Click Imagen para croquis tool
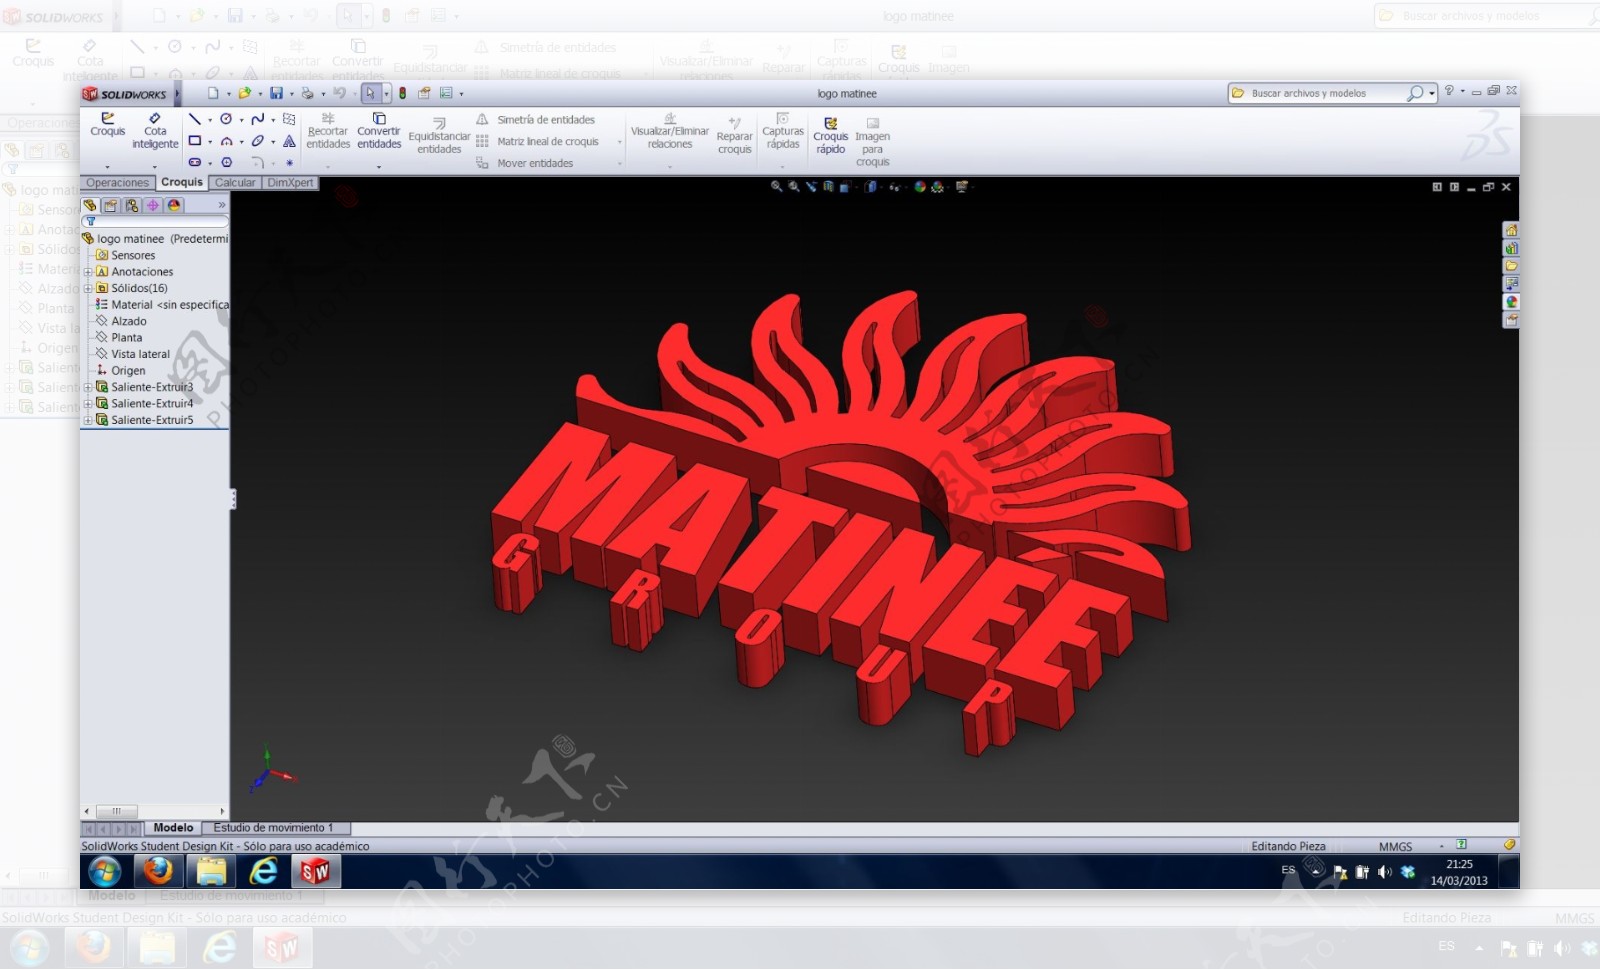Image resolution: width=1600 pixels, height=970 pixels. pos(872,142)
